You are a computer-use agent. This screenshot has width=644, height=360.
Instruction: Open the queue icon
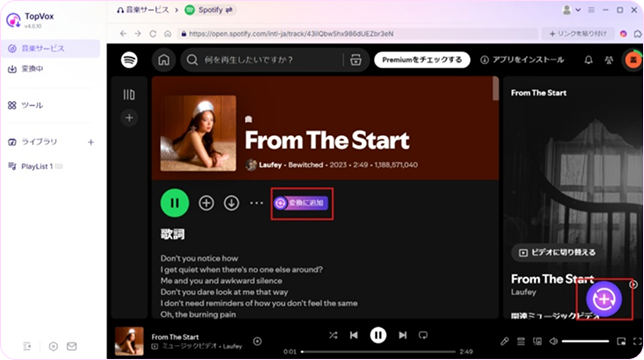pyautogui.click(x=521, y=341)
